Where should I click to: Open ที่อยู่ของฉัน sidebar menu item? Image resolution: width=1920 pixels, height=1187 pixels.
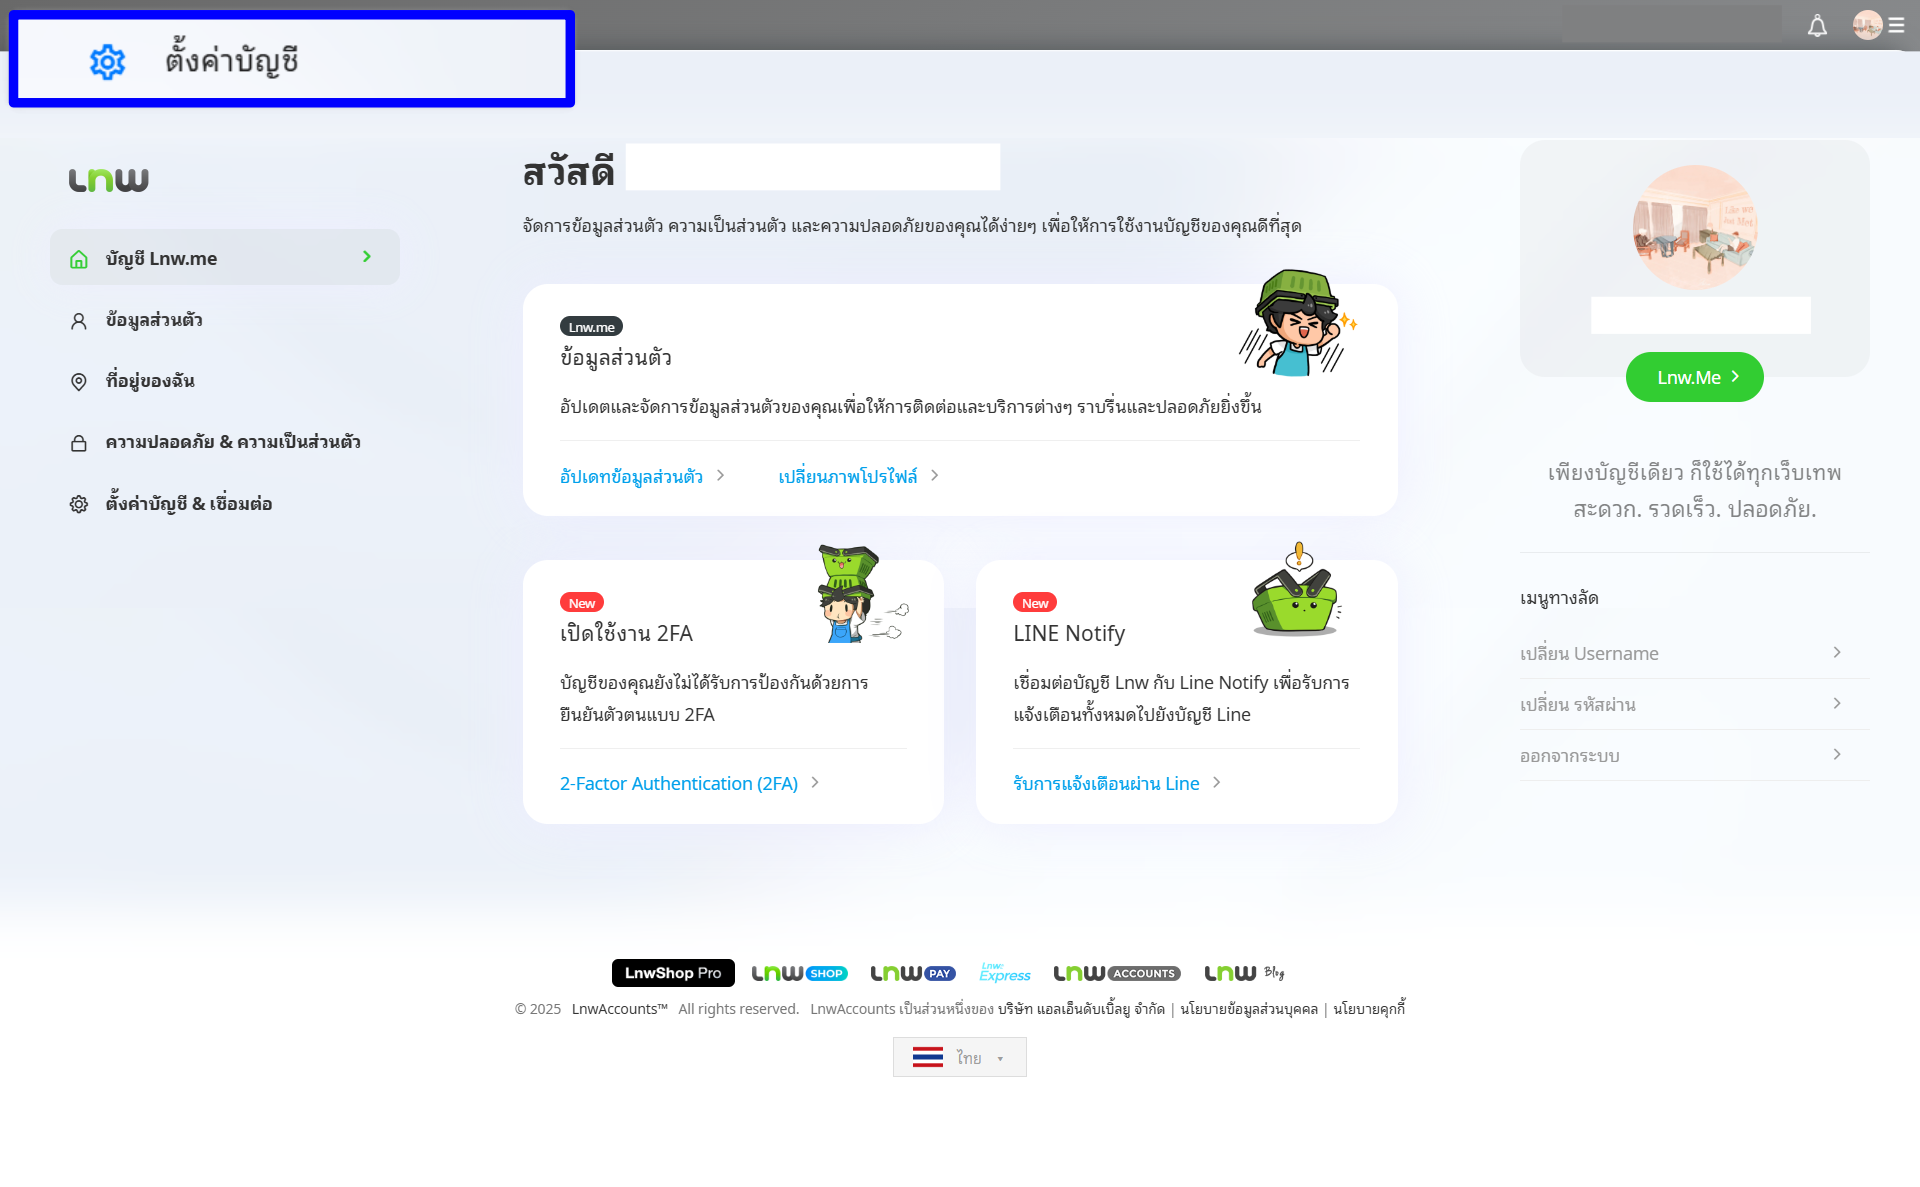[x=150, y=381]
